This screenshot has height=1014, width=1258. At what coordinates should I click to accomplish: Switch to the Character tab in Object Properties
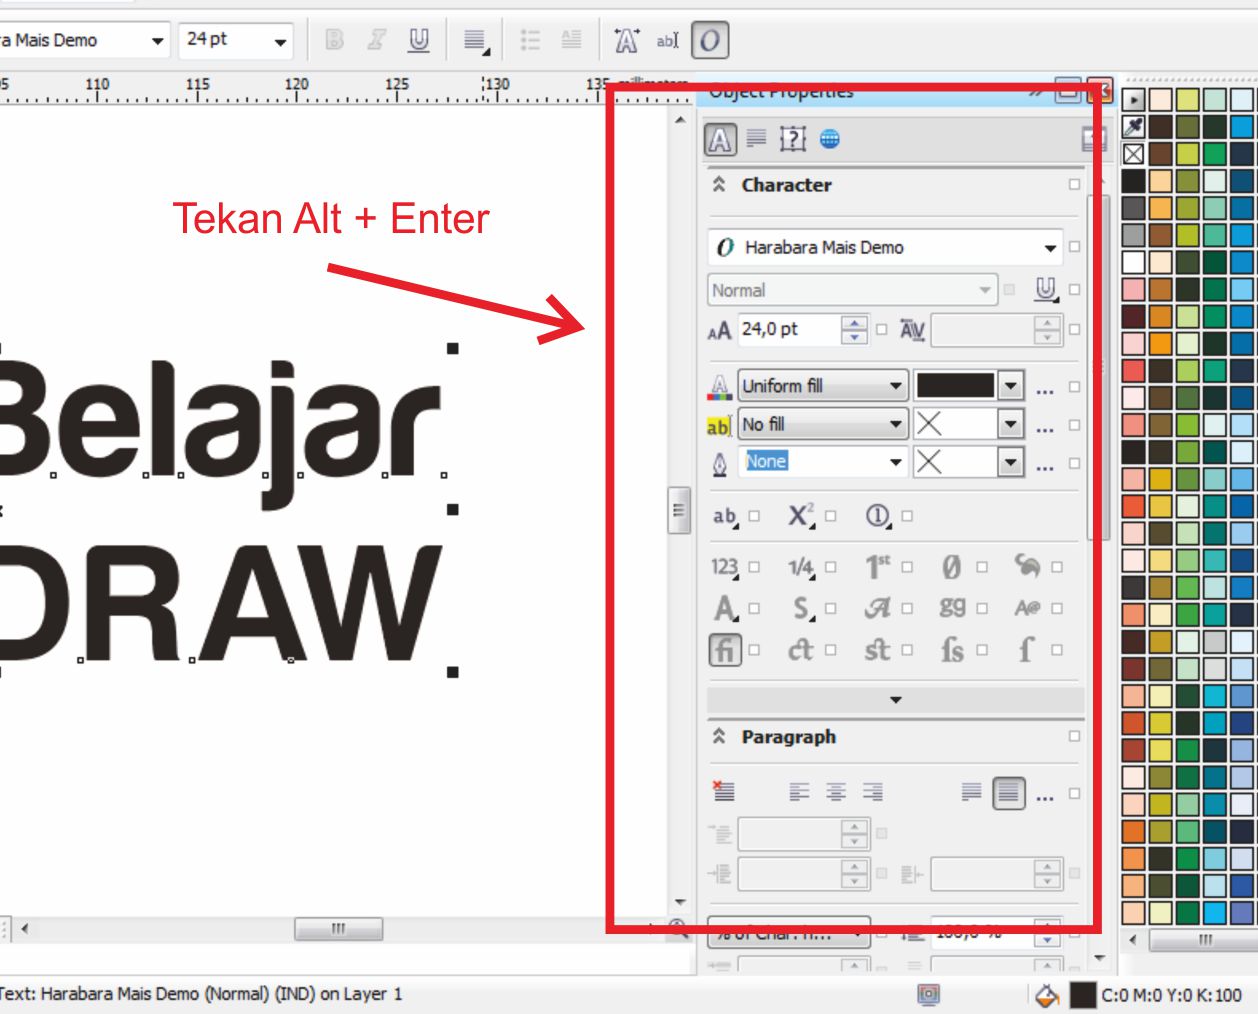(719, 139)
